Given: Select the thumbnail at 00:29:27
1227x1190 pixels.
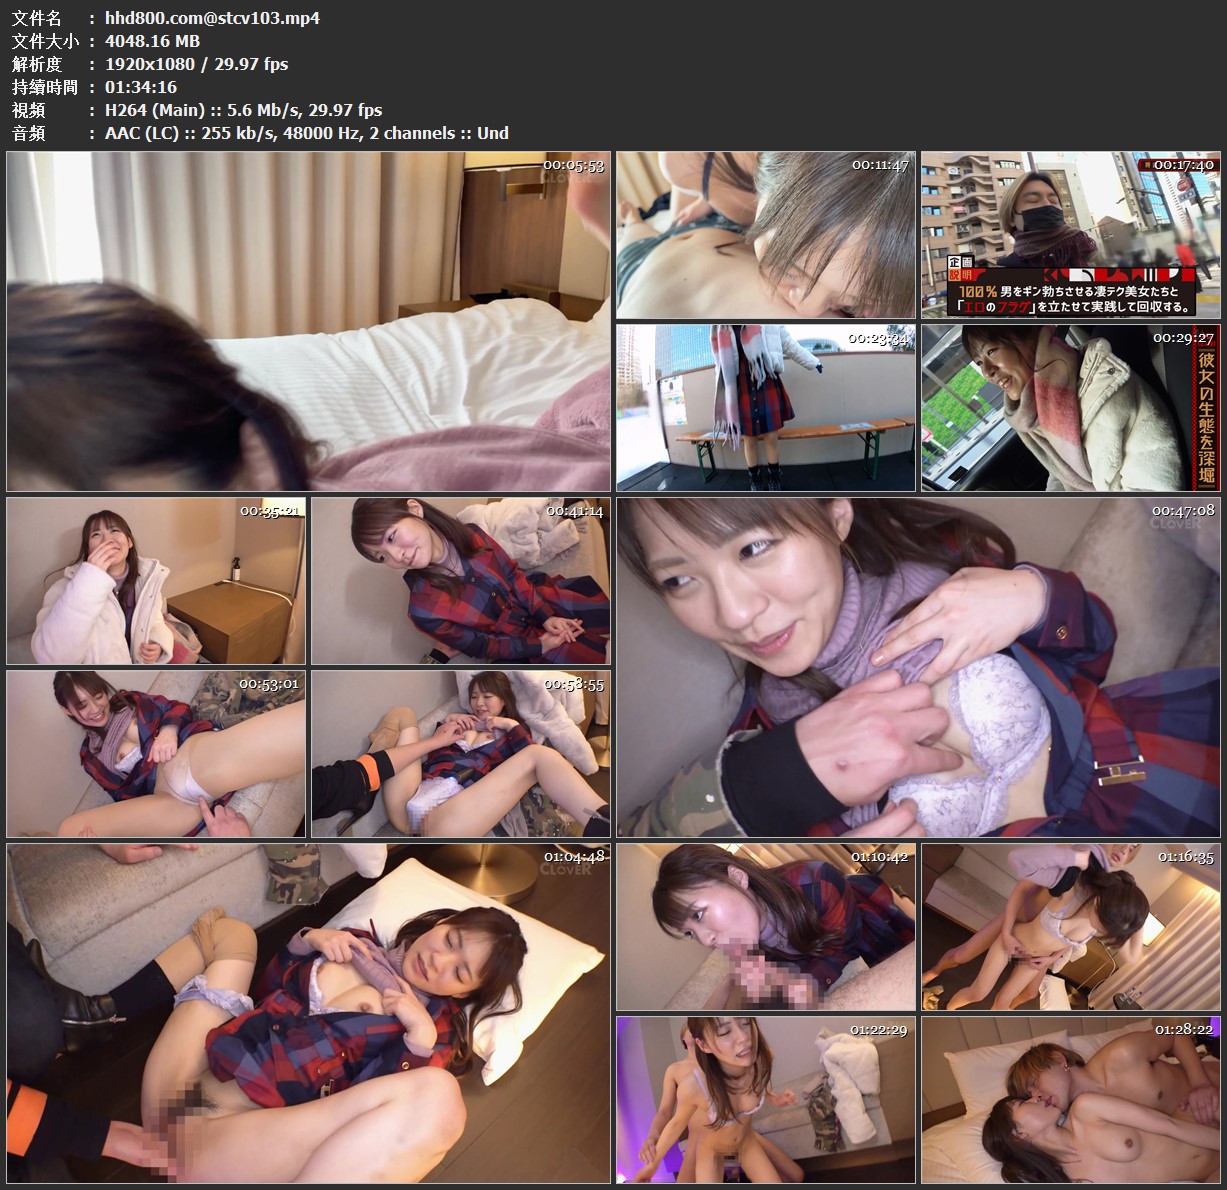Looking at the screenshot, I should click(x=1069, y=407).
